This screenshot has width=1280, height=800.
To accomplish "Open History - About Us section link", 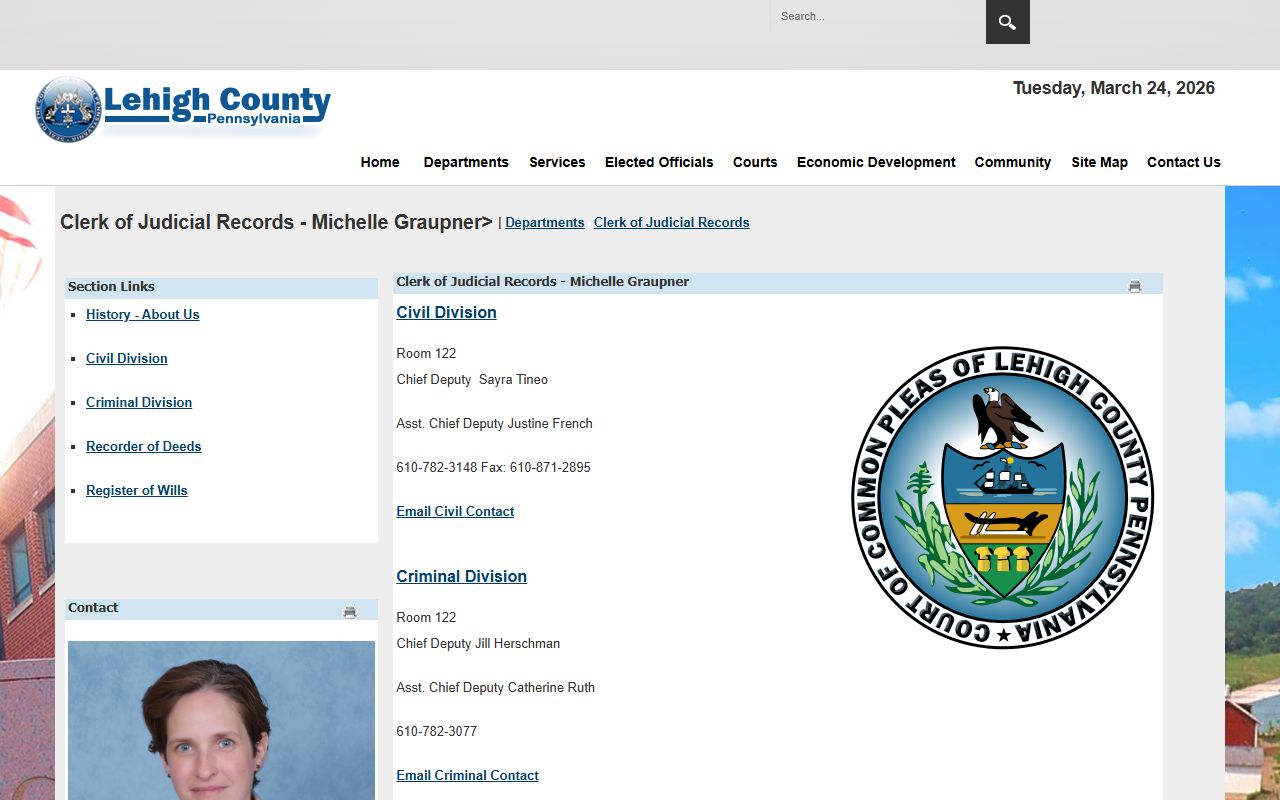I will [143, 314].
